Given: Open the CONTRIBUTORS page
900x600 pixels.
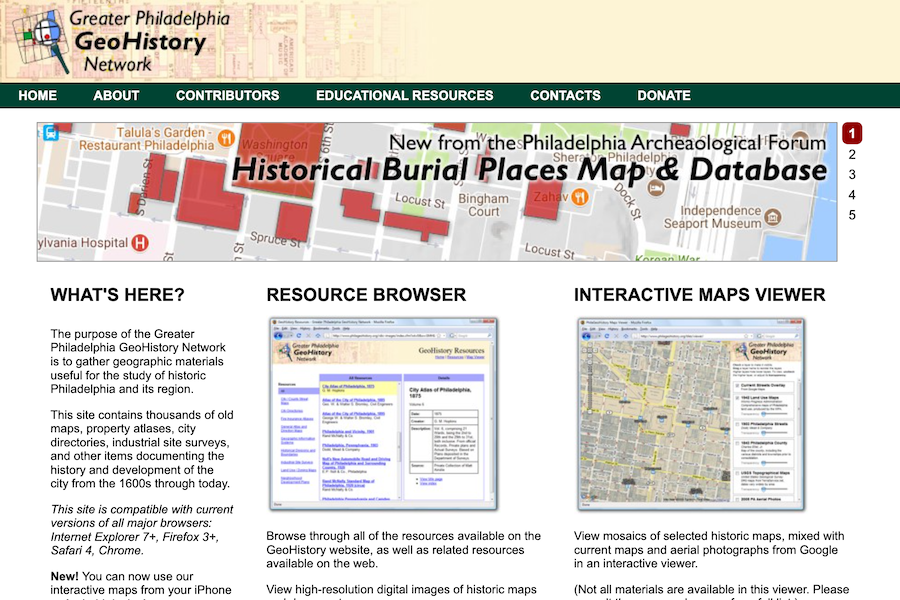Looking at the screenshot, I should (227, 96).
